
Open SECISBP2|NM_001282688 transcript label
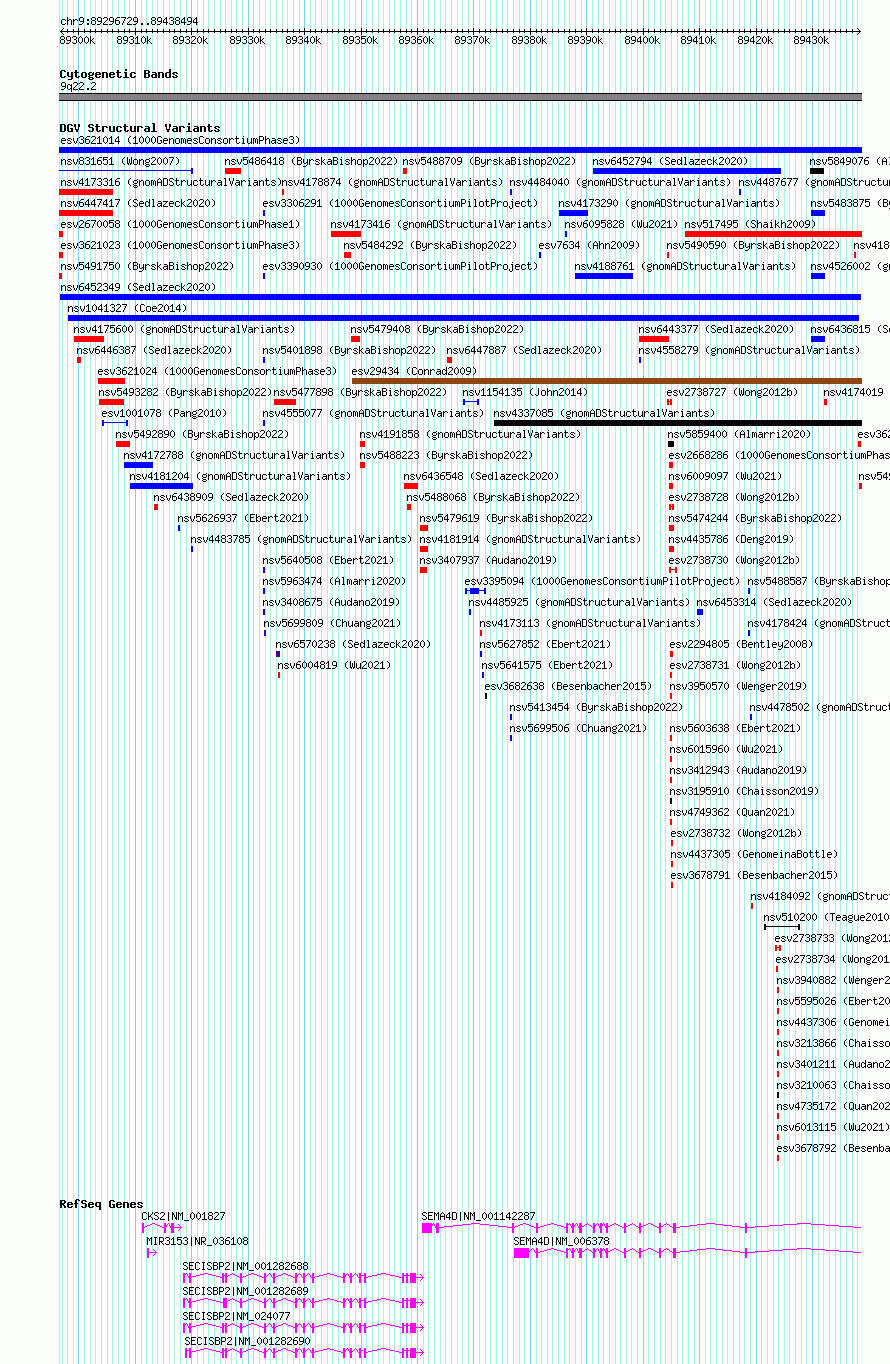click(x=246, y=1266)
